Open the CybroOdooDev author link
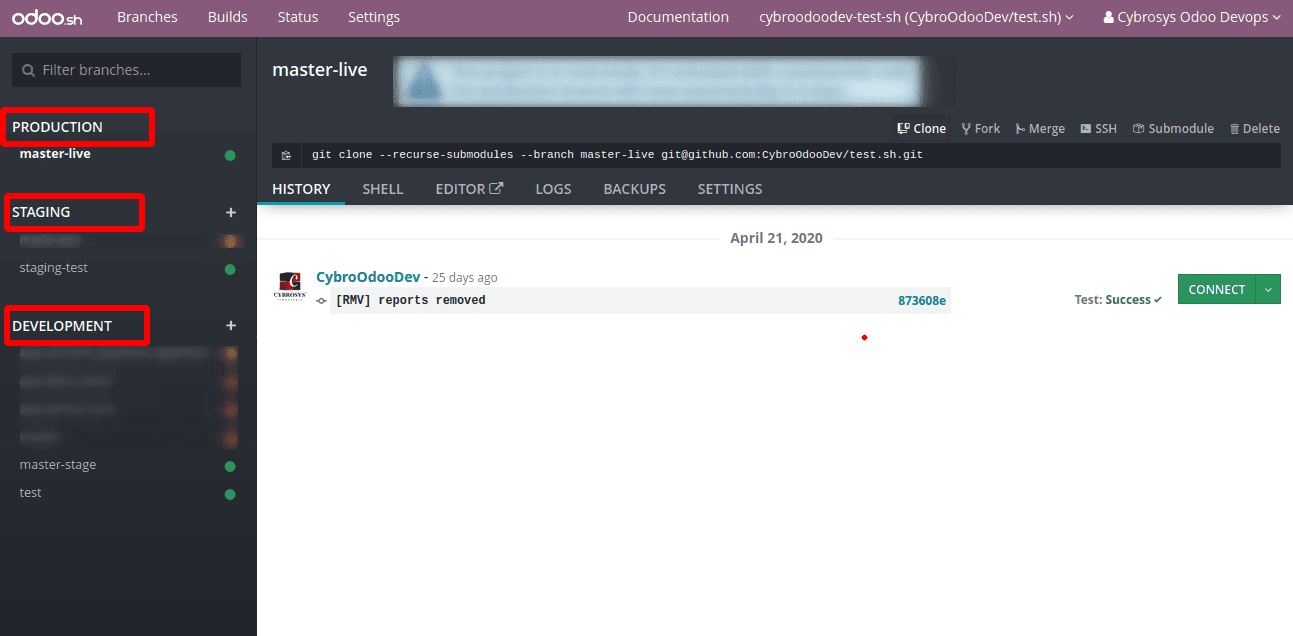 coord(368,277)
